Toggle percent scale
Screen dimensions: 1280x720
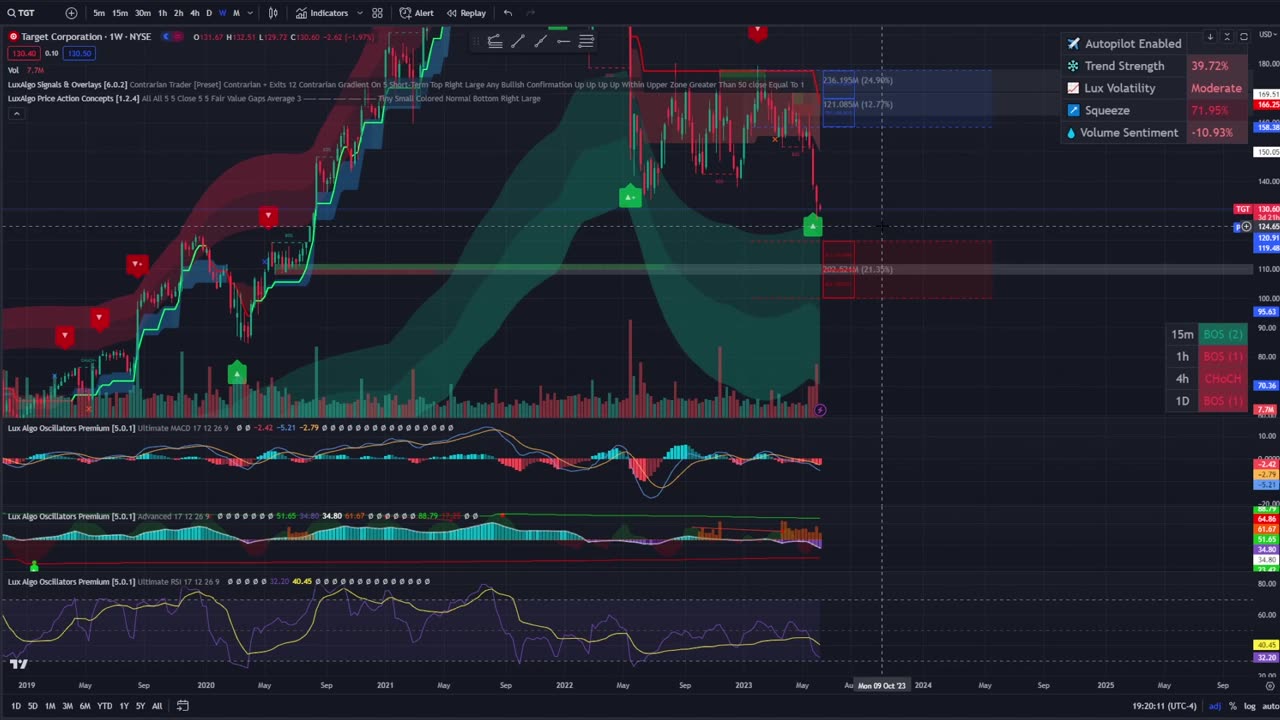point(1233,706)
